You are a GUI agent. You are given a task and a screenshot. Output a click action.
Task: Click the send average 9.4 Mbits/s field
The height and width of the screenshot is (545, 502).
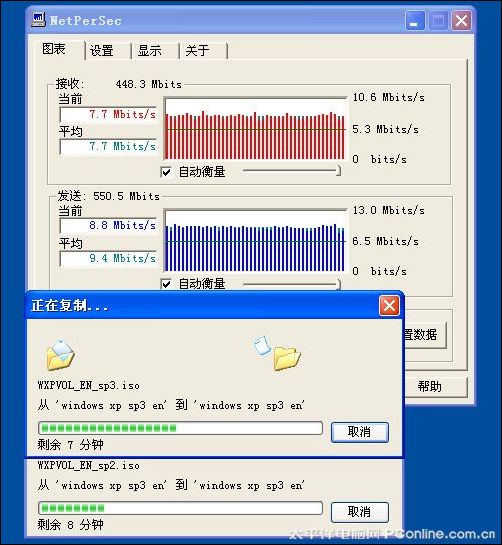(108, 258)
